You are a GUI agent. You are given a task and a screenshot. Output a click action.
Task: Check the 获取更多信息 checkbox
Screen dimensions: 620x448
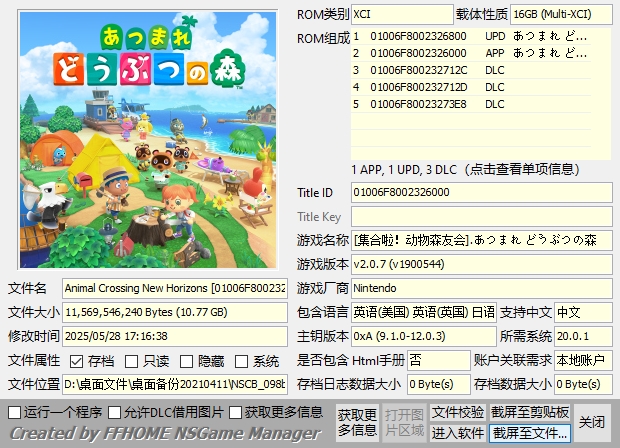(x=235, y=412)
